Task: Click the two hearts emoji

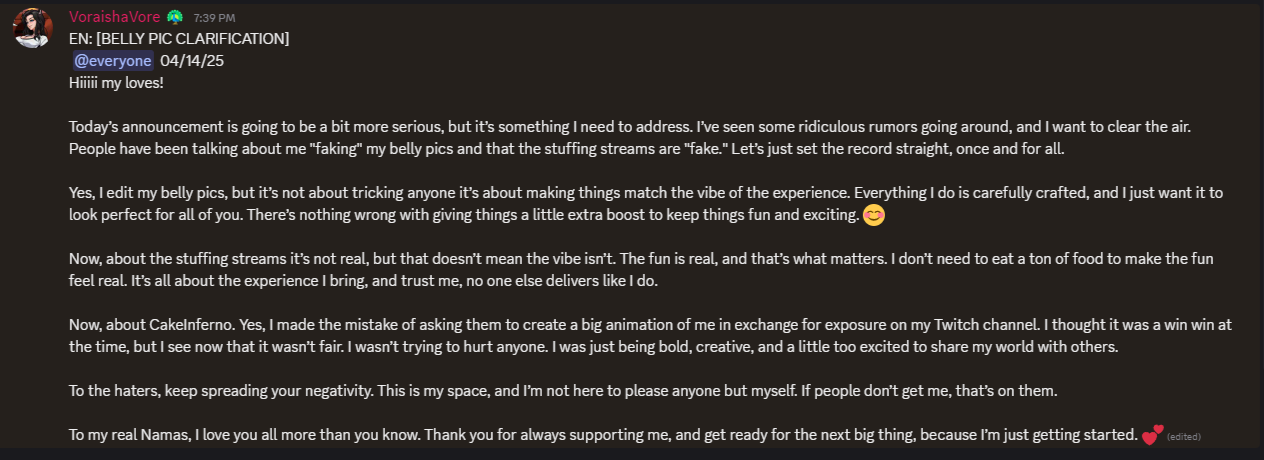Action: tap(1152, 435)
